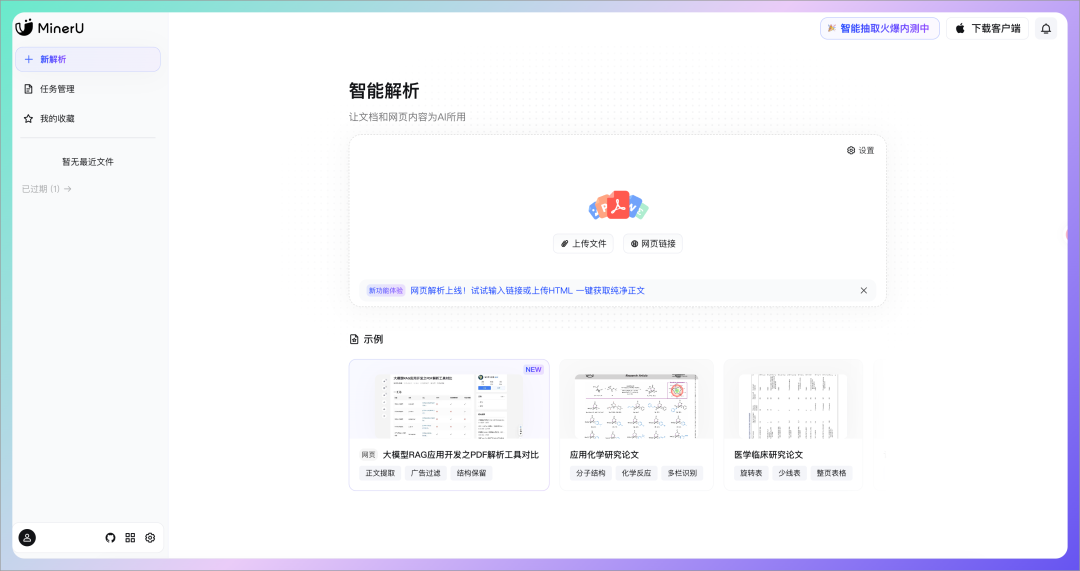Click the globe icon in 网页链接
Image resolution: width=1080 pixels, height=571 pixels.
[634, 244]
